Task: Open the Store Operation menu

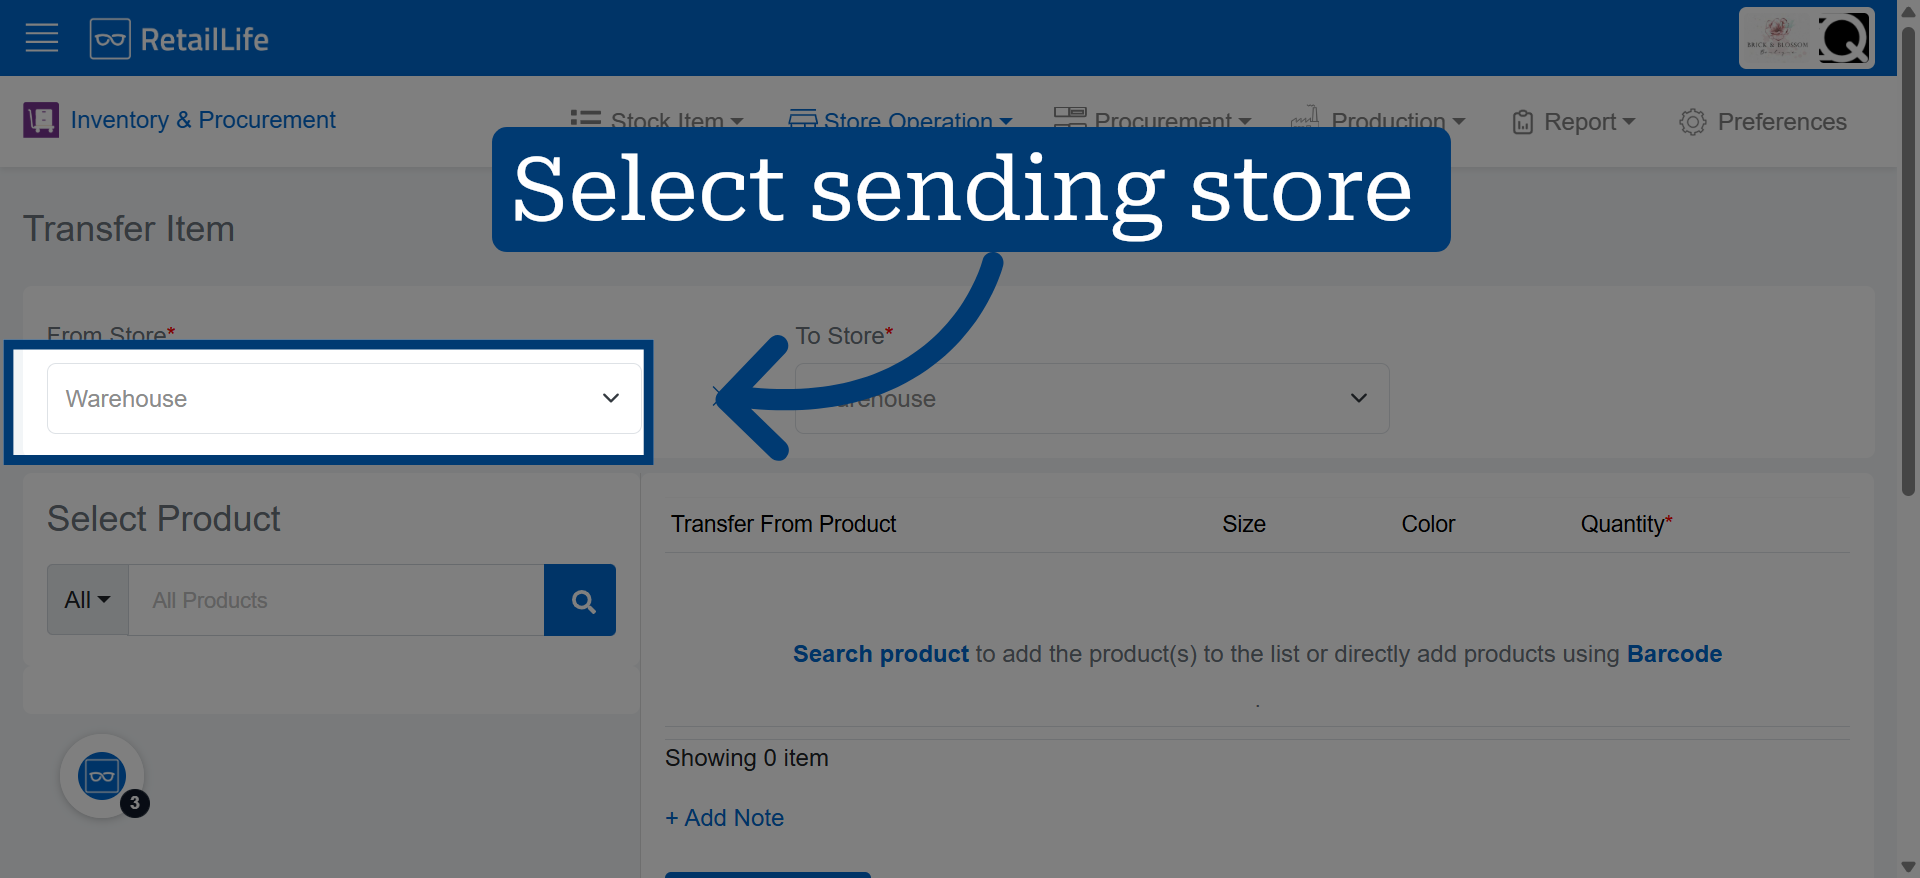Action: (900, 121)
